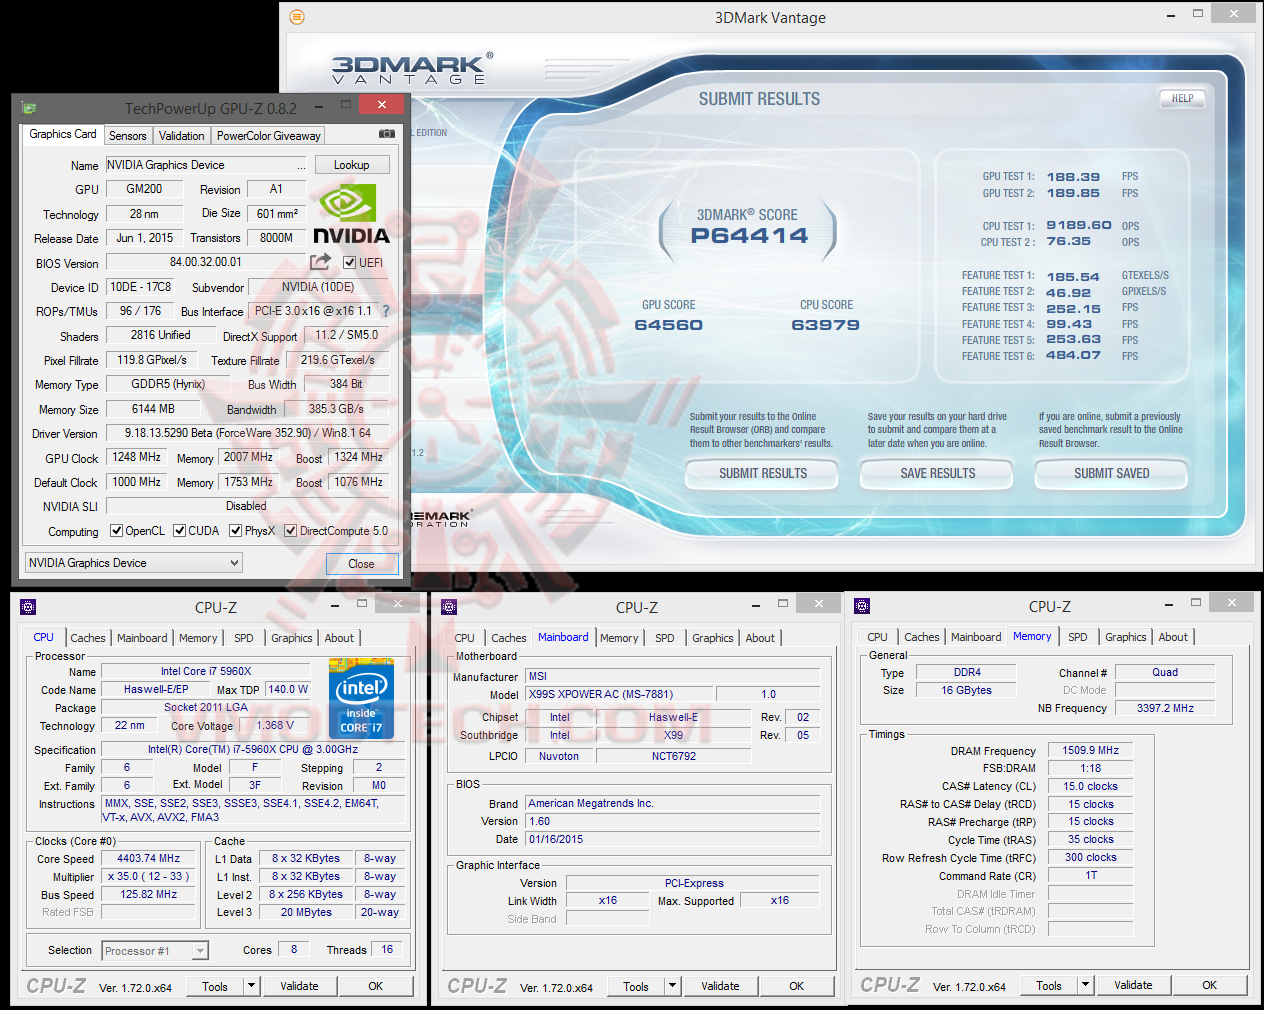
Task: Click the Close button in GPU-Z
Action: click(361, 564)
